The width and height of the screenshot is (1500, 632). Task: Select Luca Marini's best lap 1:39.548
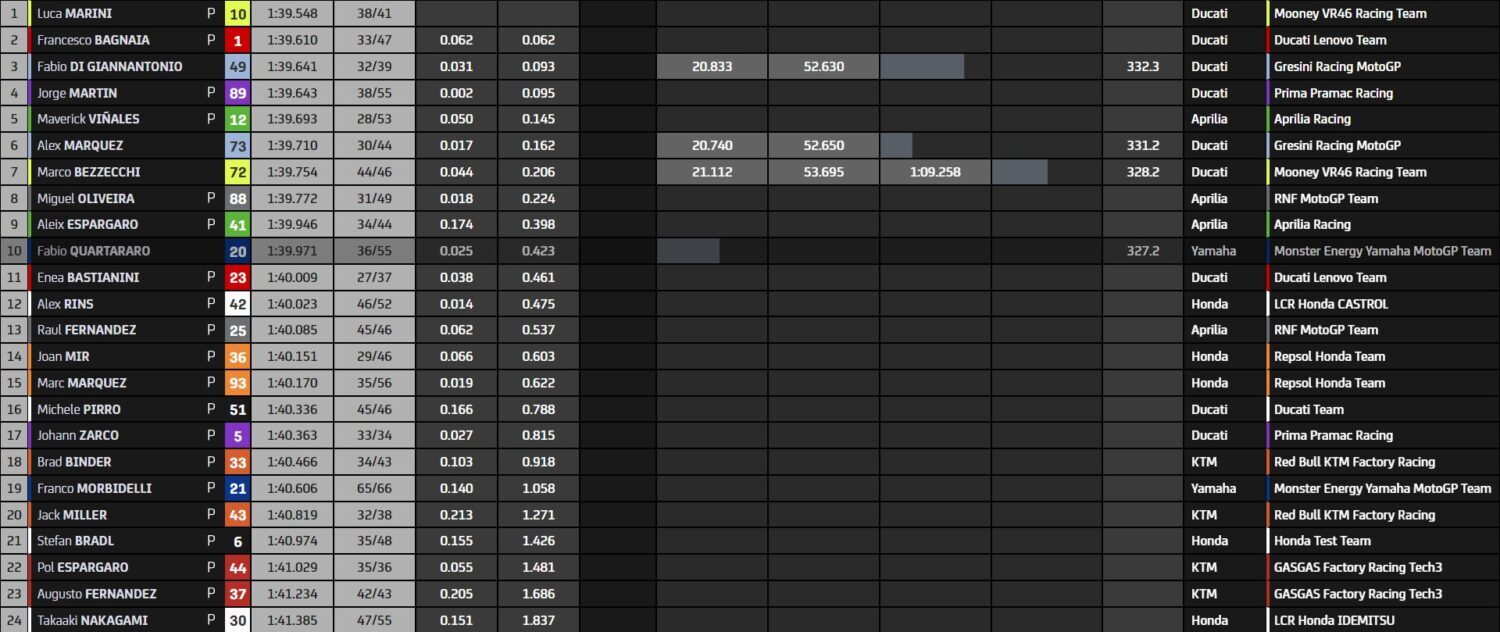(x=291, y=14)
